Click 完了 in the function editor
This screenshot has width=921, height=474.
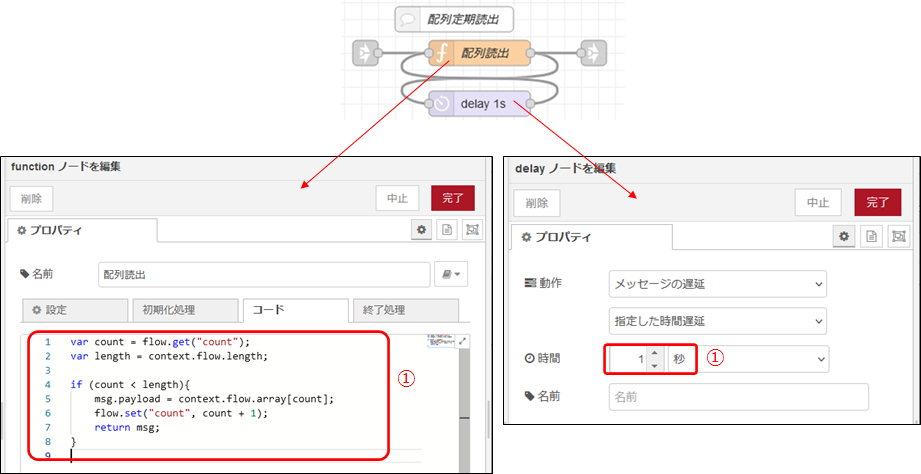pyautogui.click(x=453, y=198)
